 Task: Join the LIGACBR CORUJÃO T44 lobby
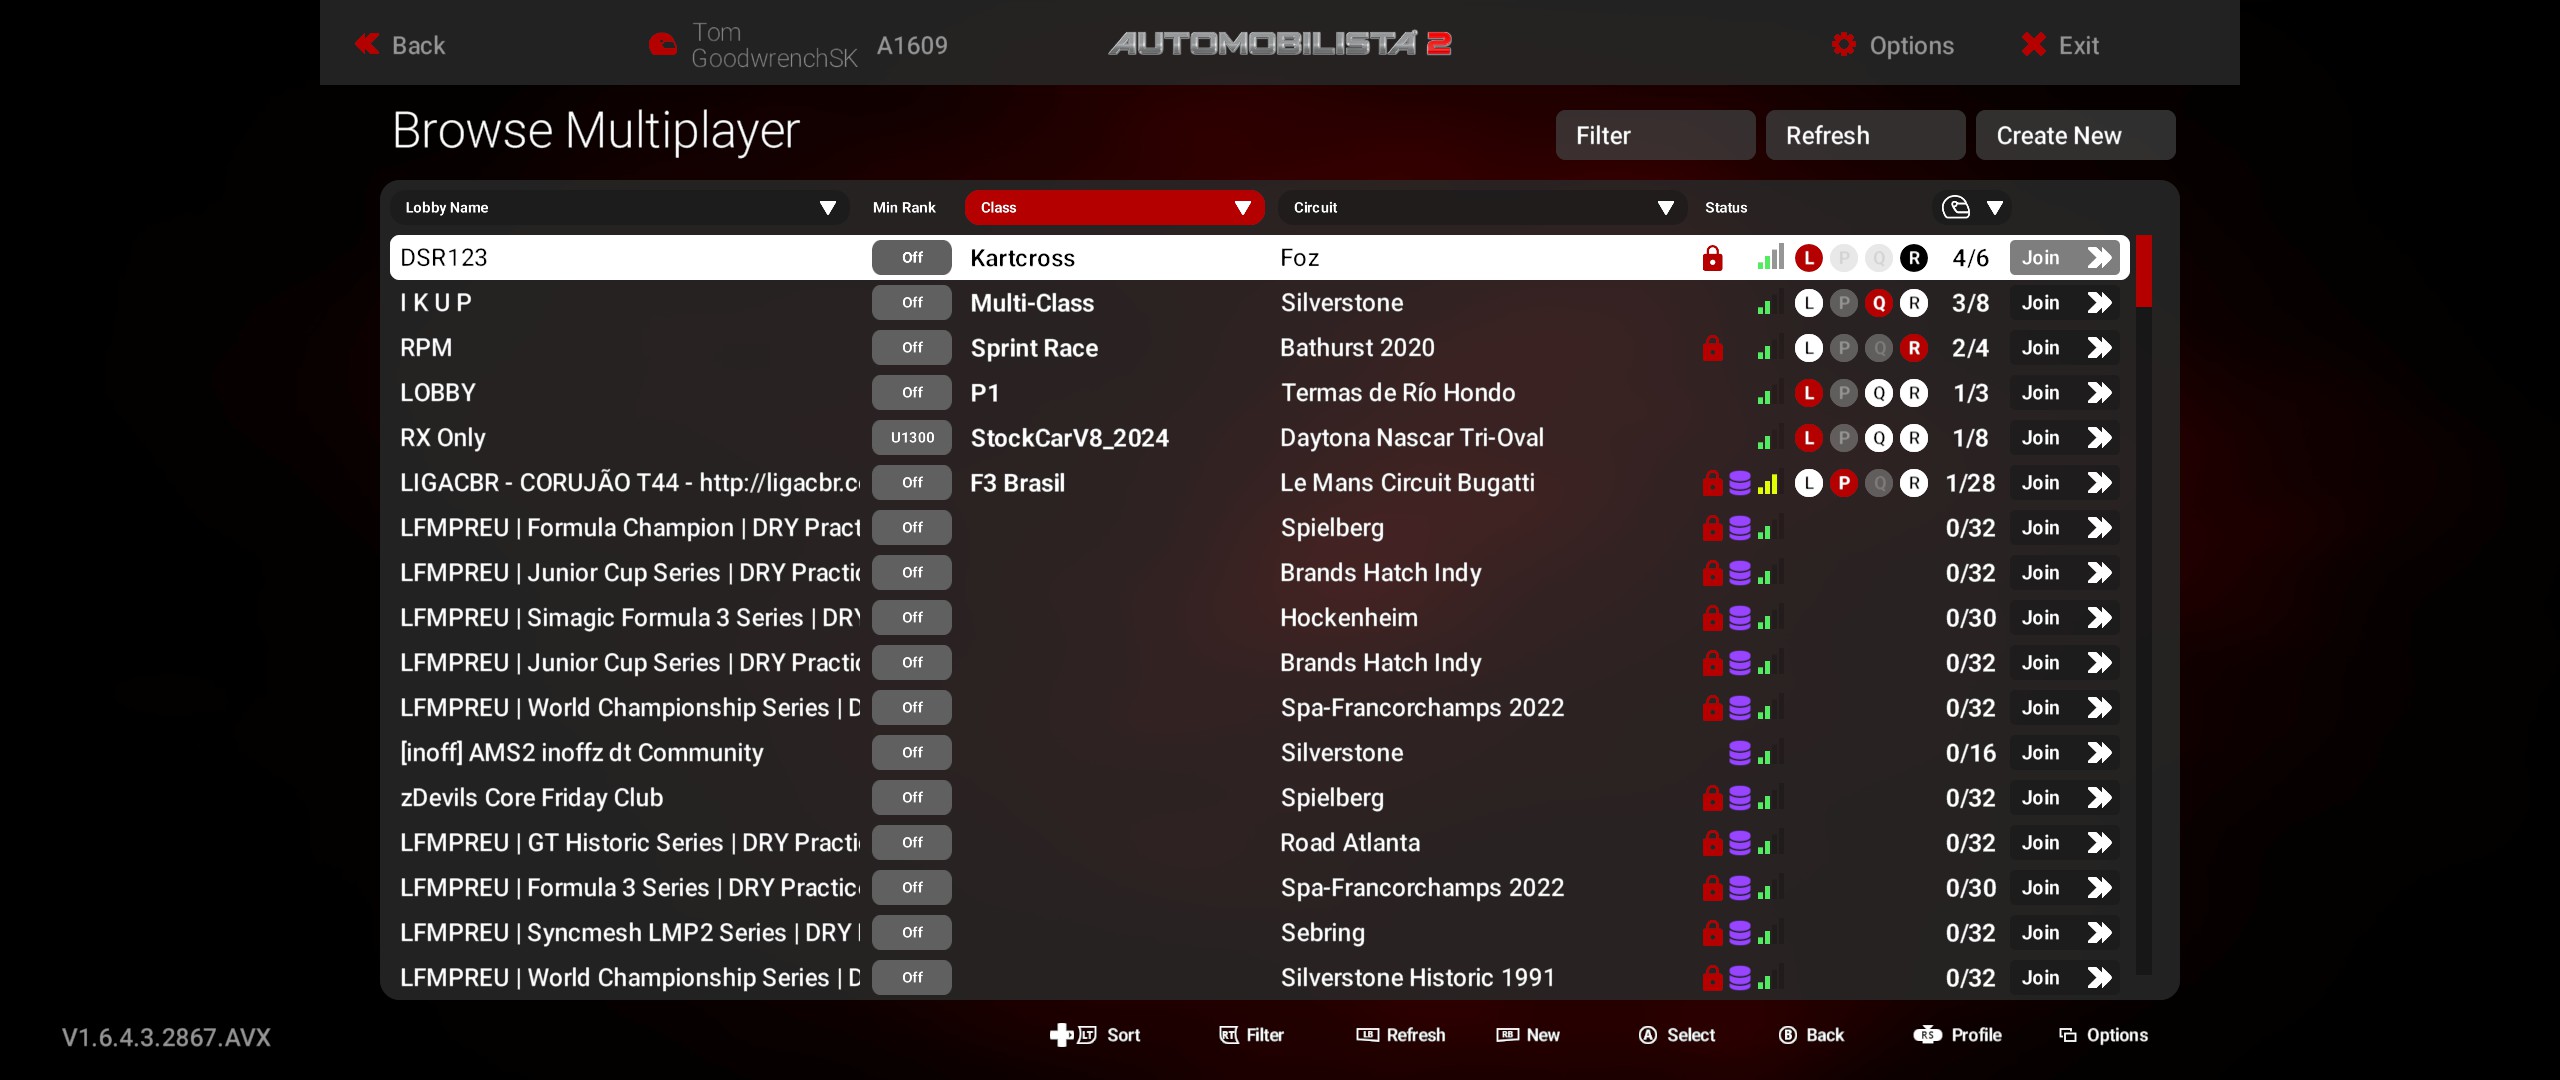[x=2065, y=483]
